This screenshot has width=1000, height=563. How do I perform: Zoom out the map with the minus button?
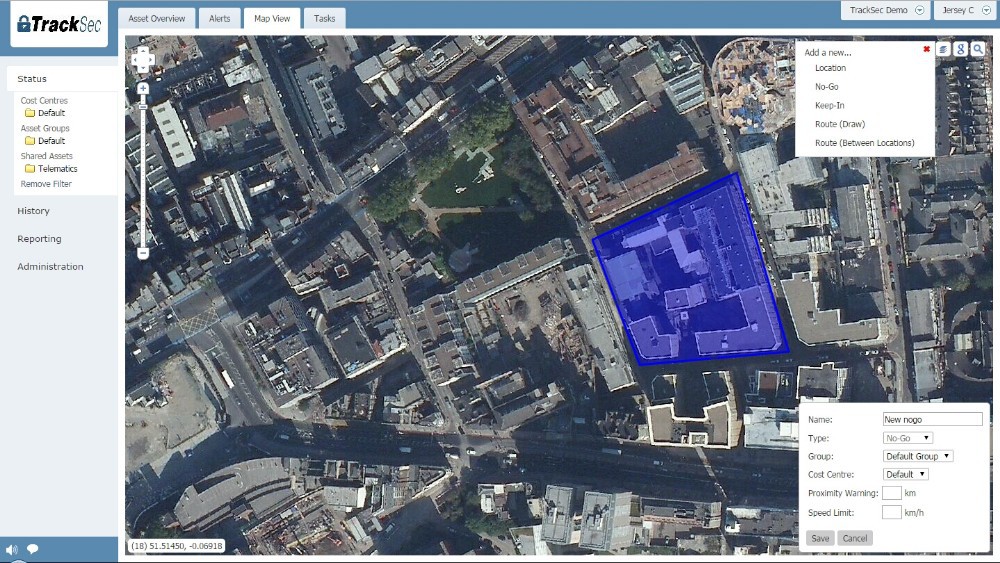(143, 253)
